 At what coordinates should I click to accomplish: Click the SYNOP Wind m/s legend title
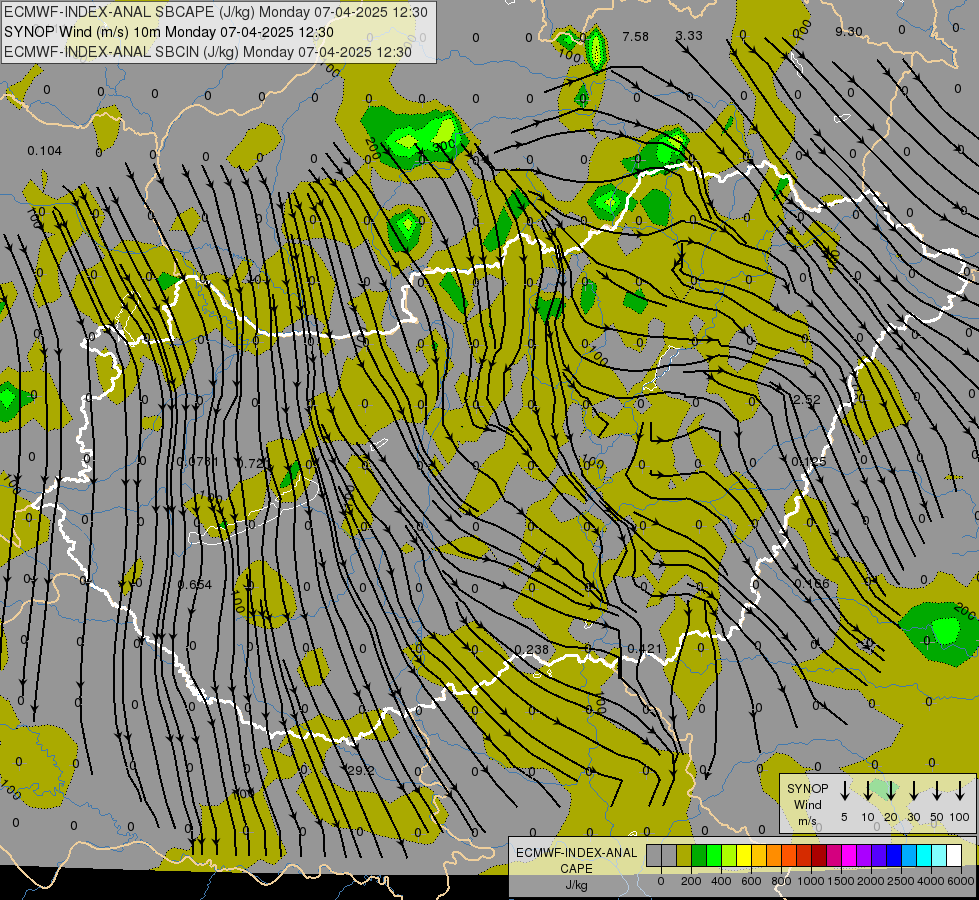(x=807, y=804)
